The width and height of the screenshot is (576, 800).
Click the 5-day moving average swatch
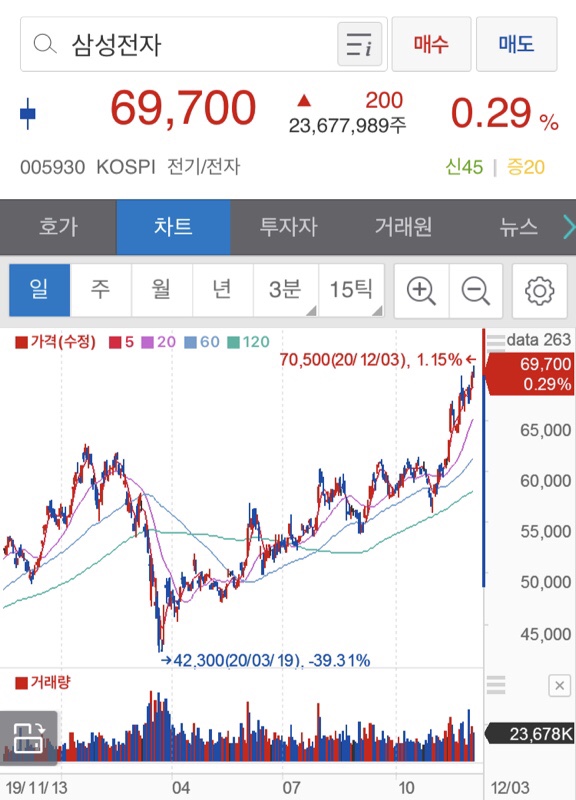click(x=115, y=342)
